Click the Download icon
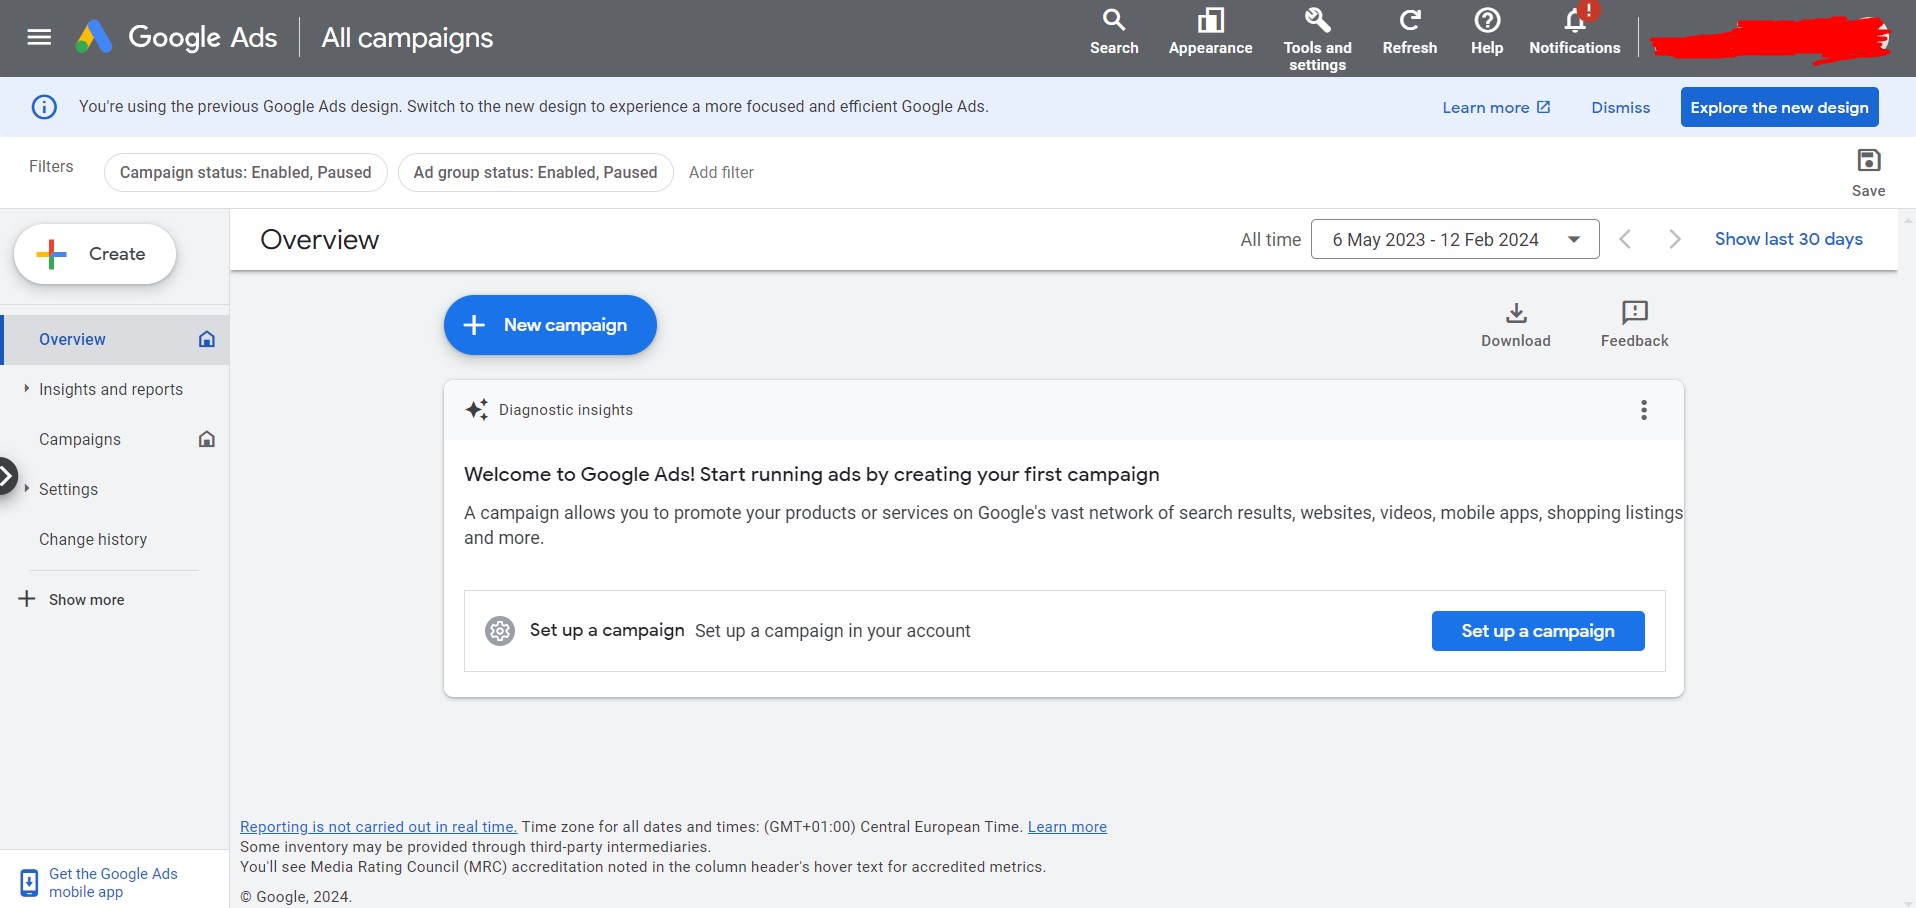Image resolution: width=1916 pixels, height=908 pixels. (x=1516, y=325)
